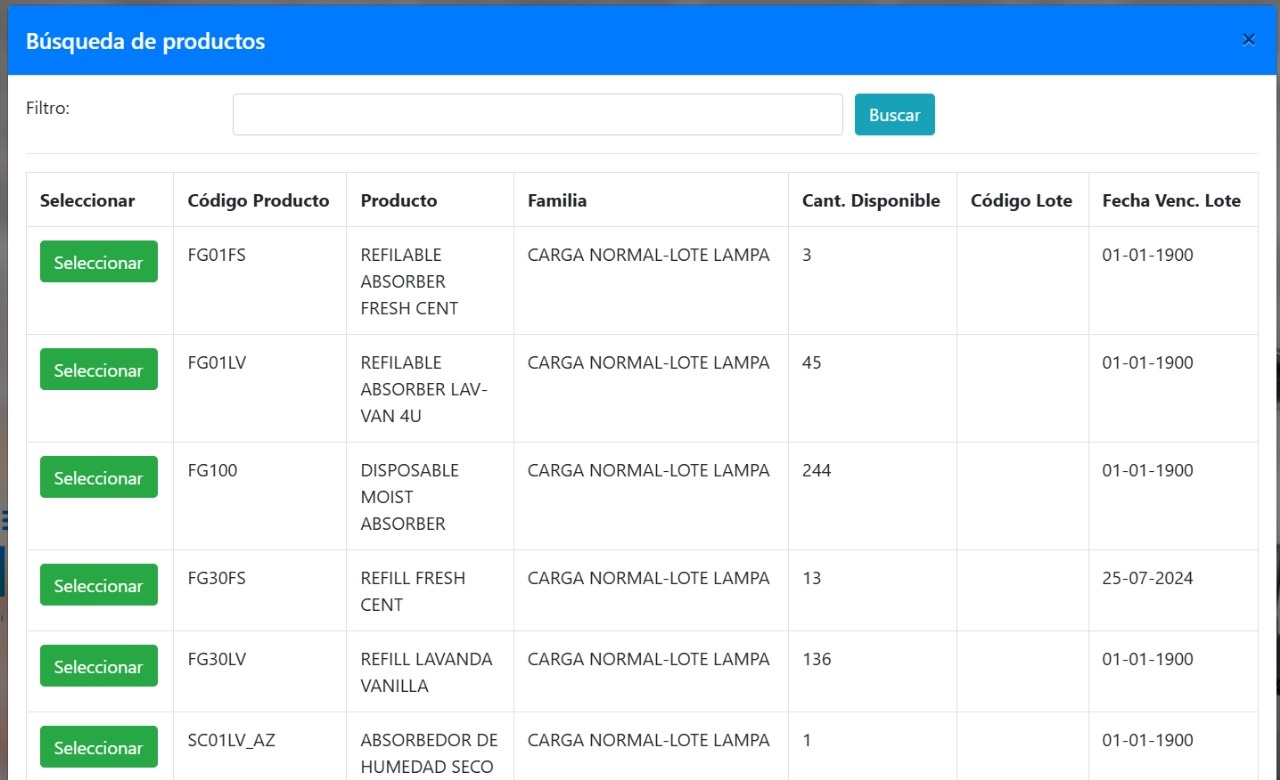Select product FG30LV

coord(99,667)
